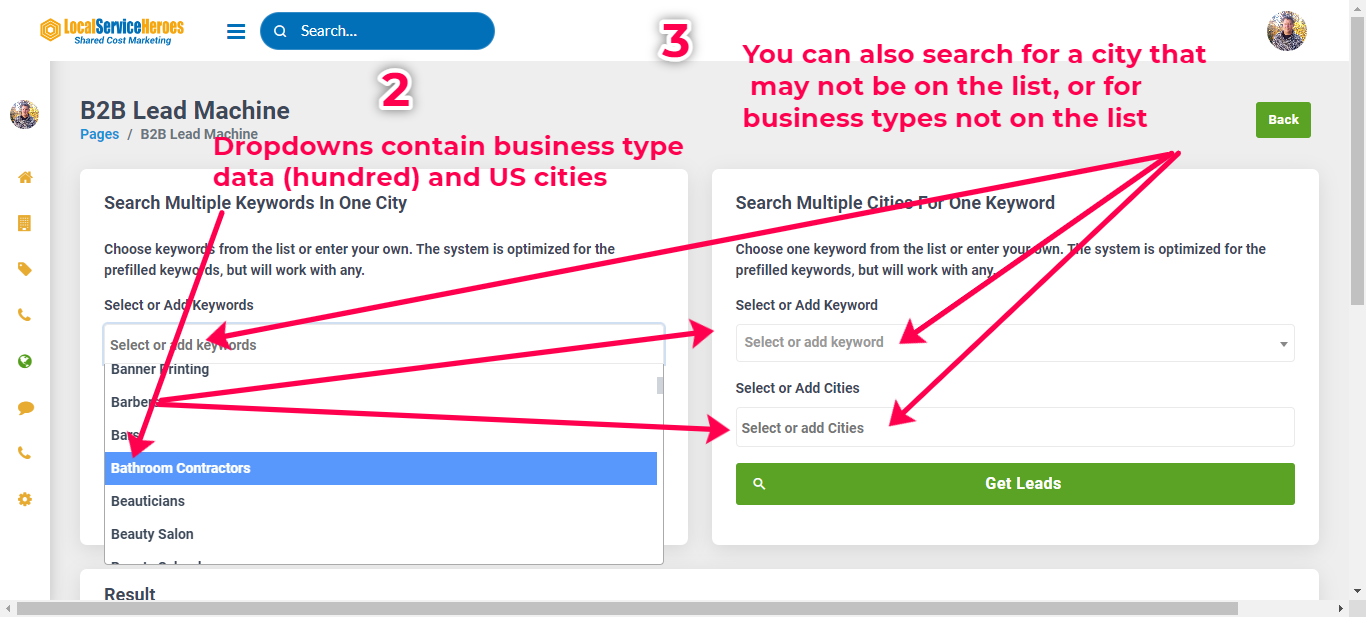The width and height of the screenshot is (1366, 617).
Task: Click the Home icon in sidebar
Action: pyautogui.click(x=25, y=177)
